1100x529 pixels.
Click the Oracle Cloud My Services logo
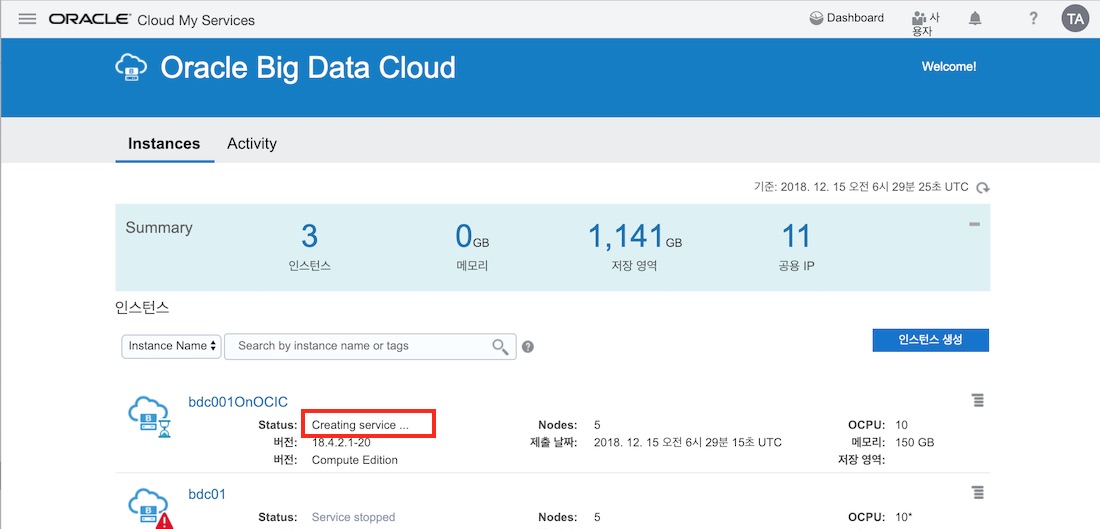click(152, 20)
